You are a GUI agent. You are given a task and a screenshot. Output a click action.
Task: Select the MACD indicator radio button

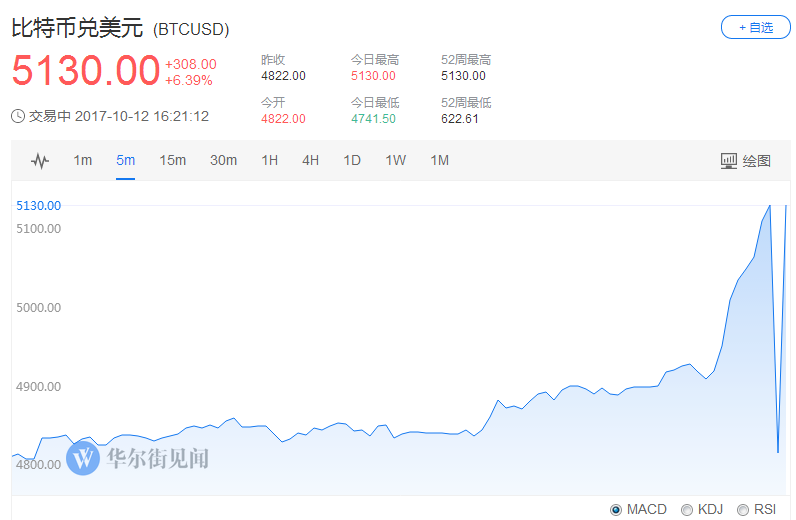(616, 510)
